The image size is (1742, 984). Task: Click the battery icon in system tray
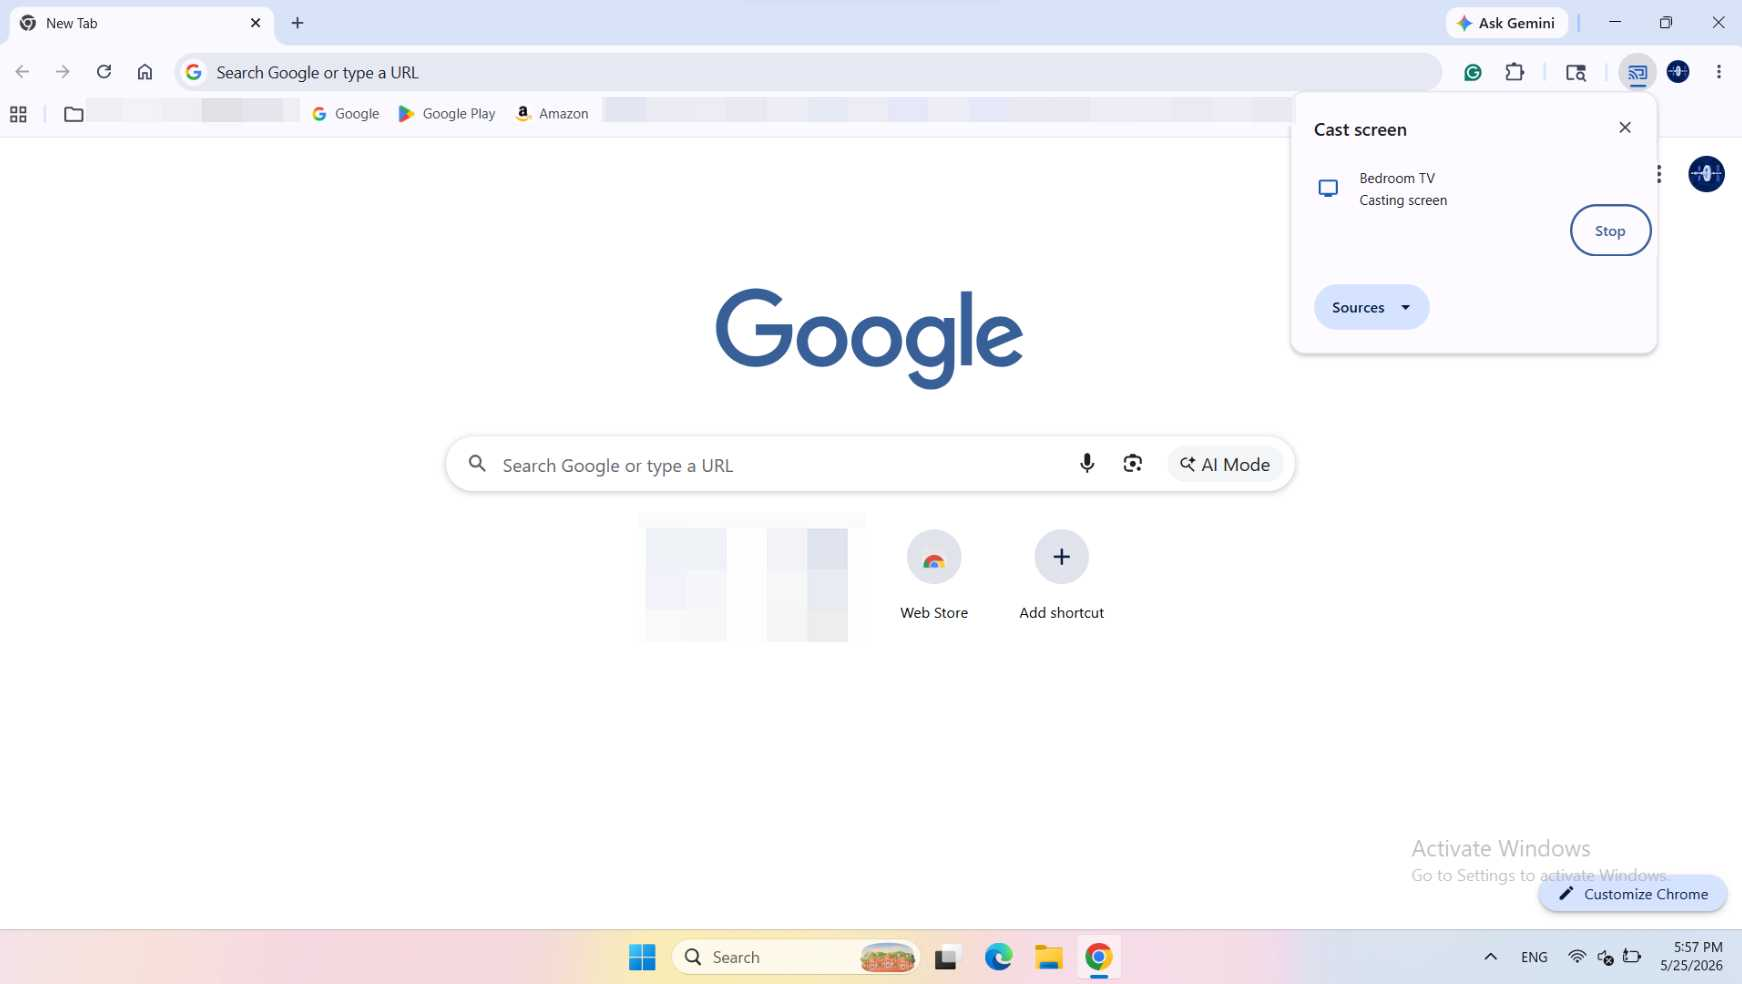click(1632, 957)
